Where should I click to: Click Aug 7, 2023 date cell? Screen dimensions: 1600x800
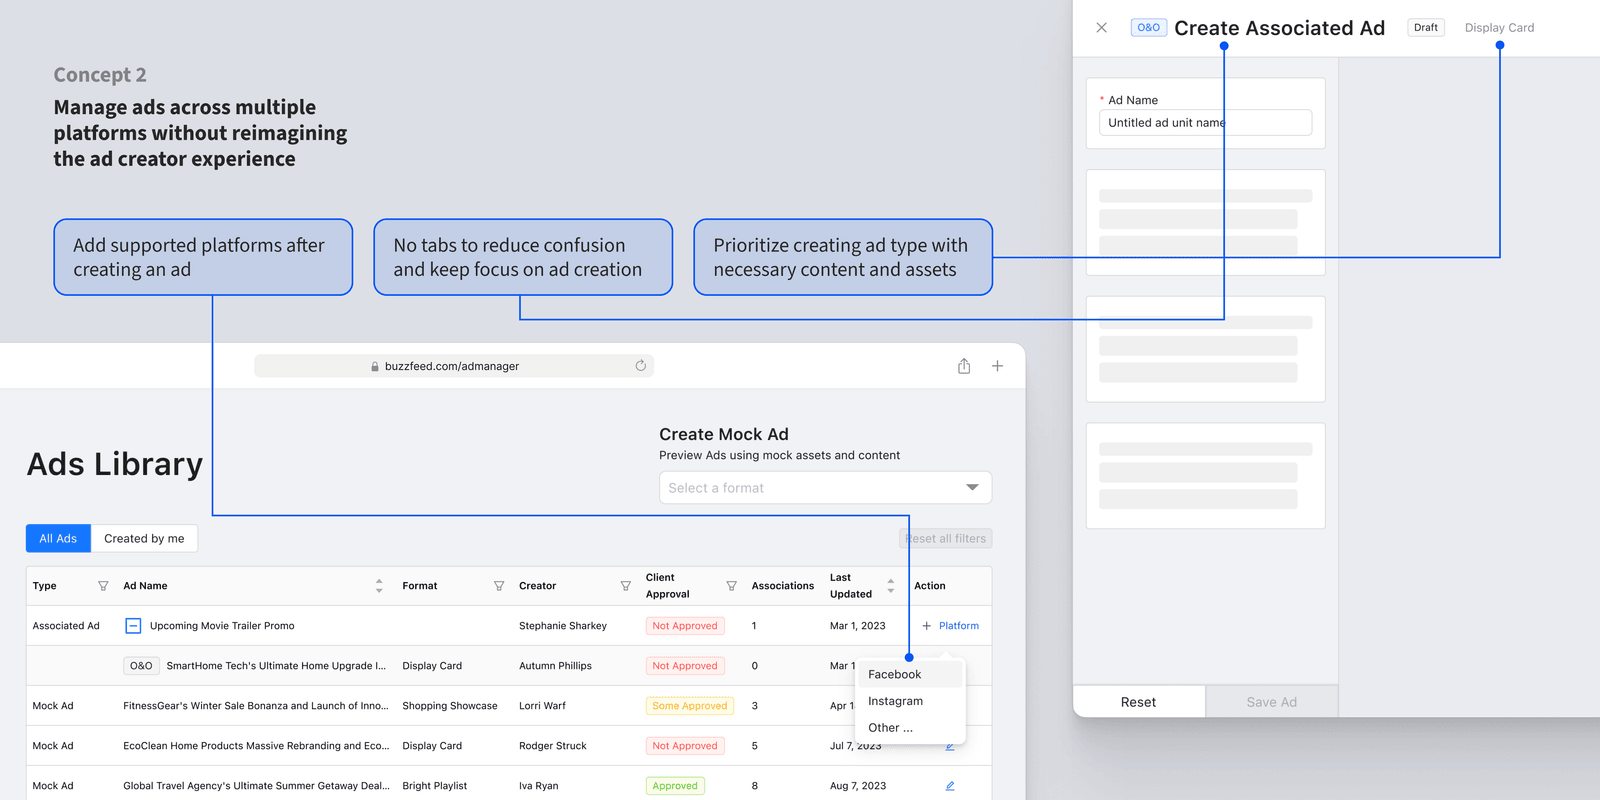click(858, 786)
